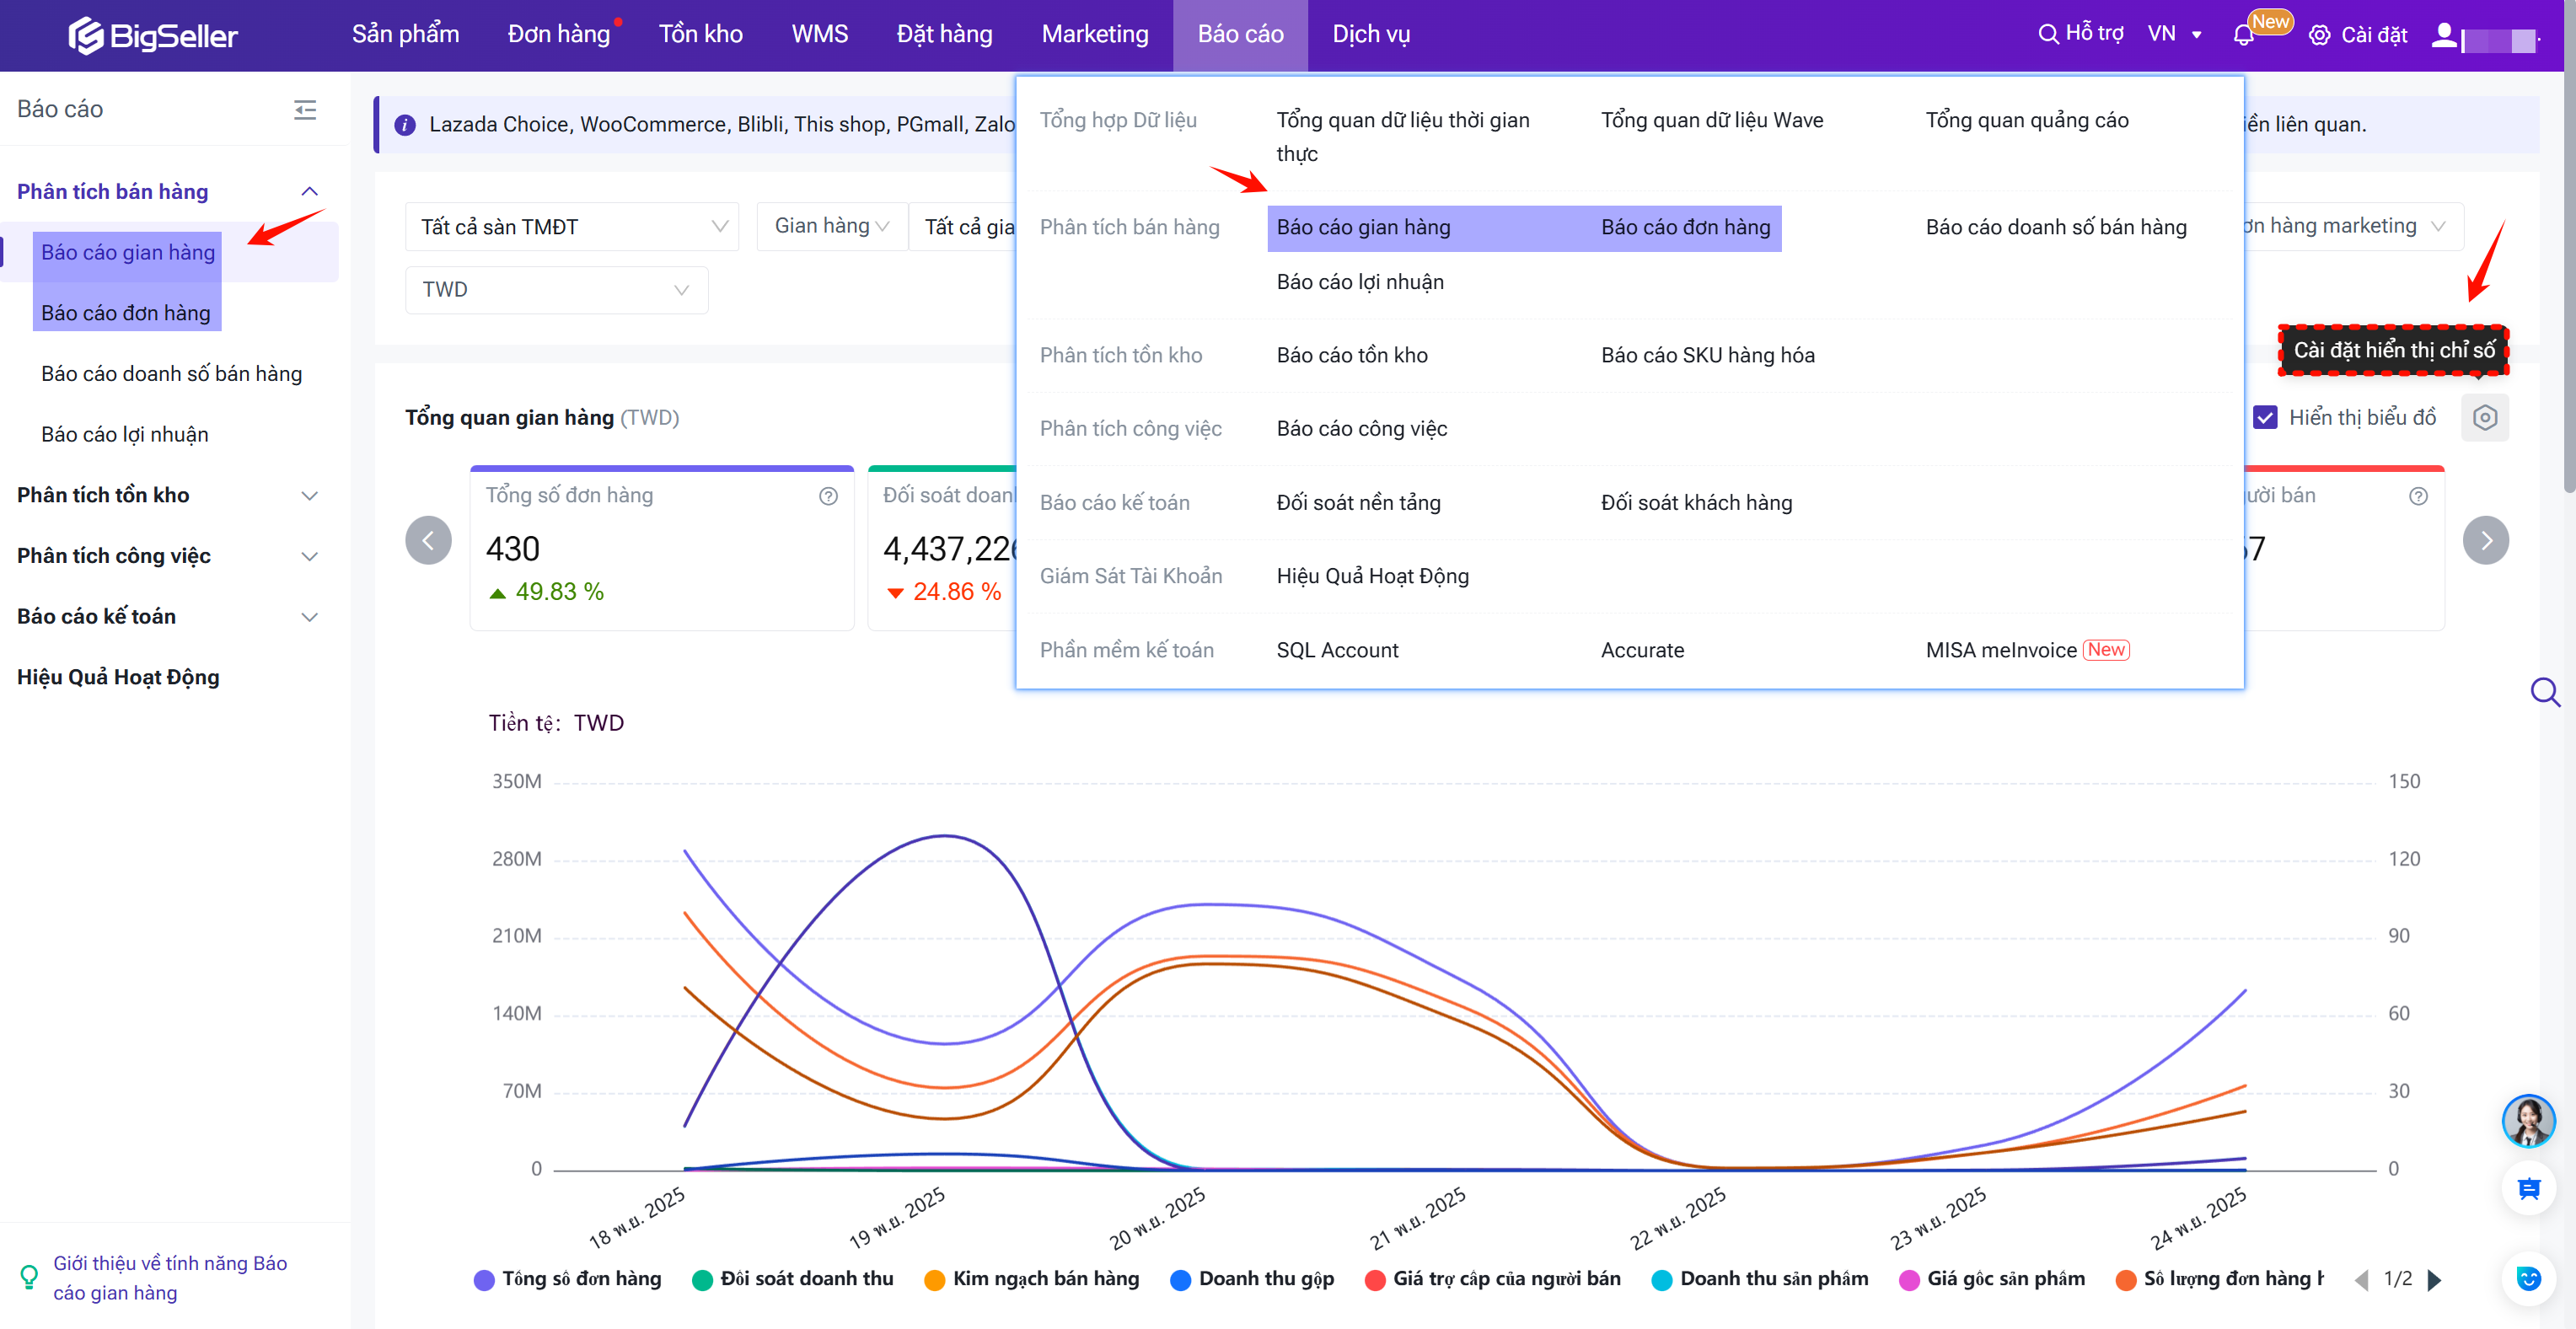Go to next legend page arrow
Screen dimensions: 2576x1329
point(2435,1279)
